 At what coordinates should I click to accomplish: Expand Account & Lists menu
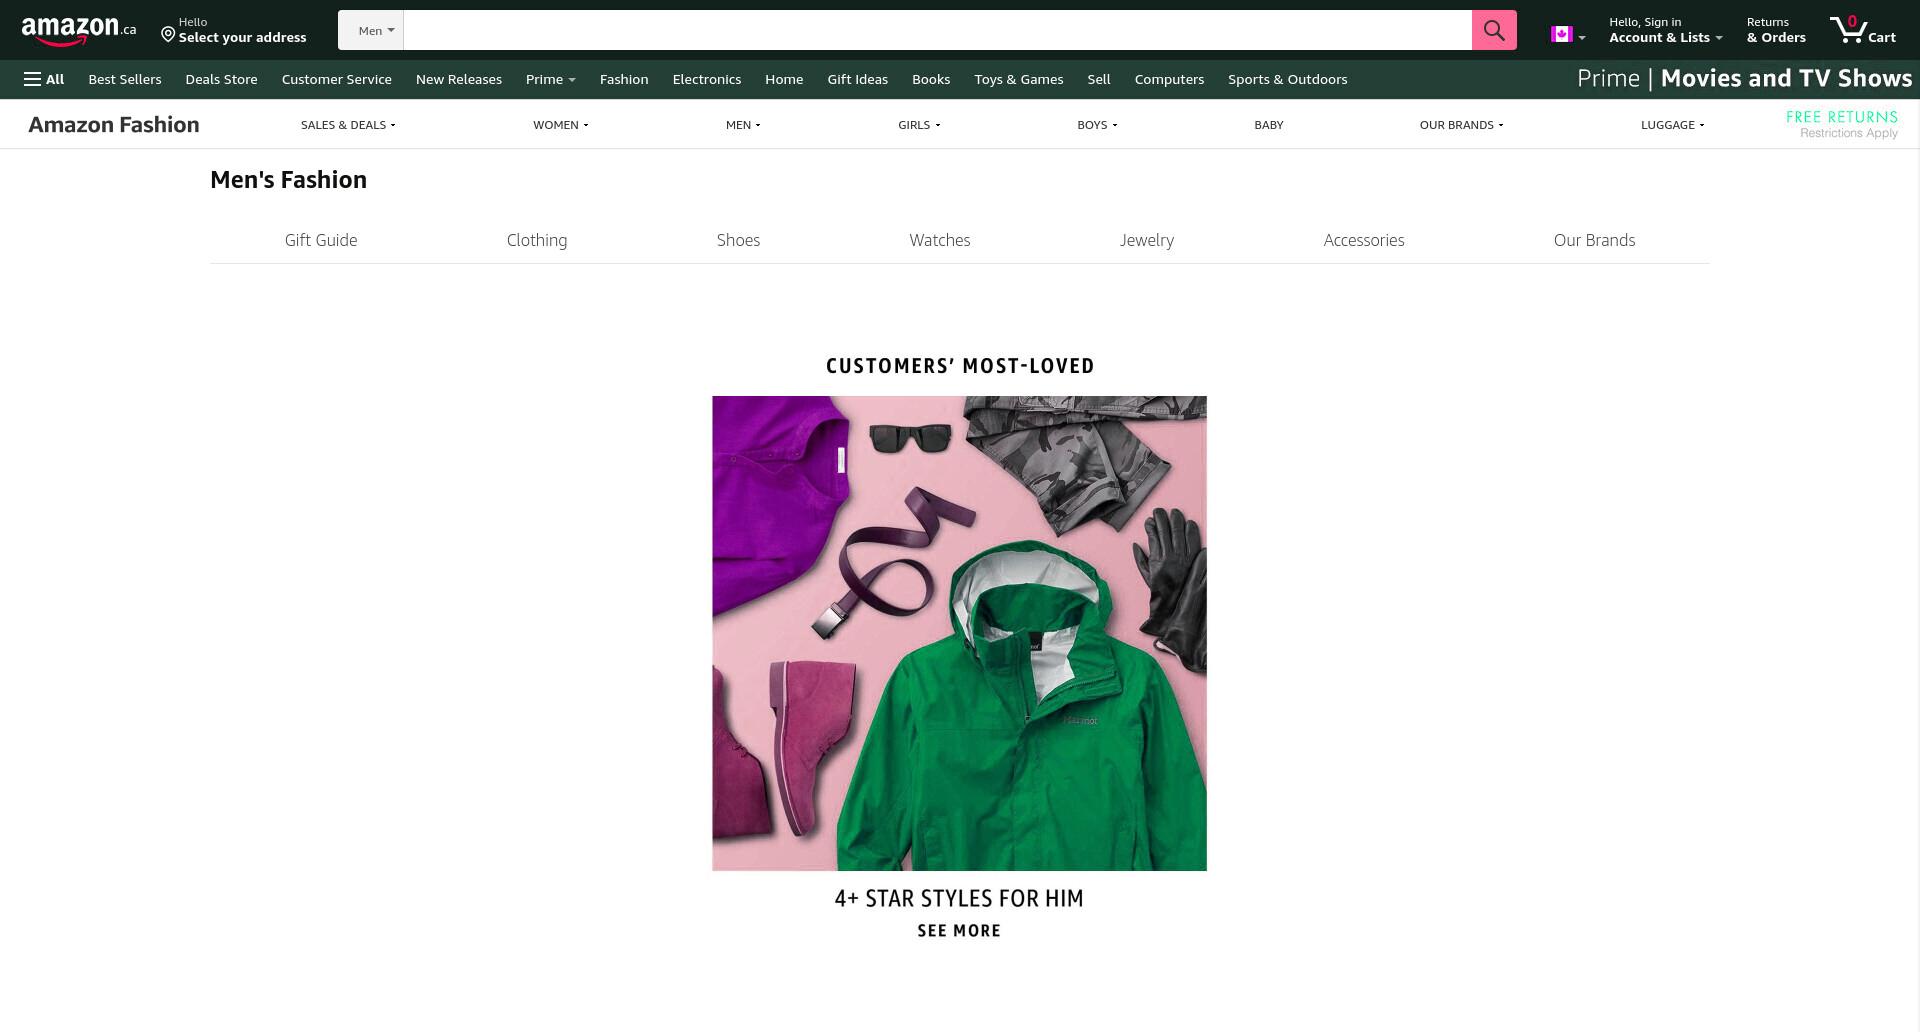(1665, 30)
